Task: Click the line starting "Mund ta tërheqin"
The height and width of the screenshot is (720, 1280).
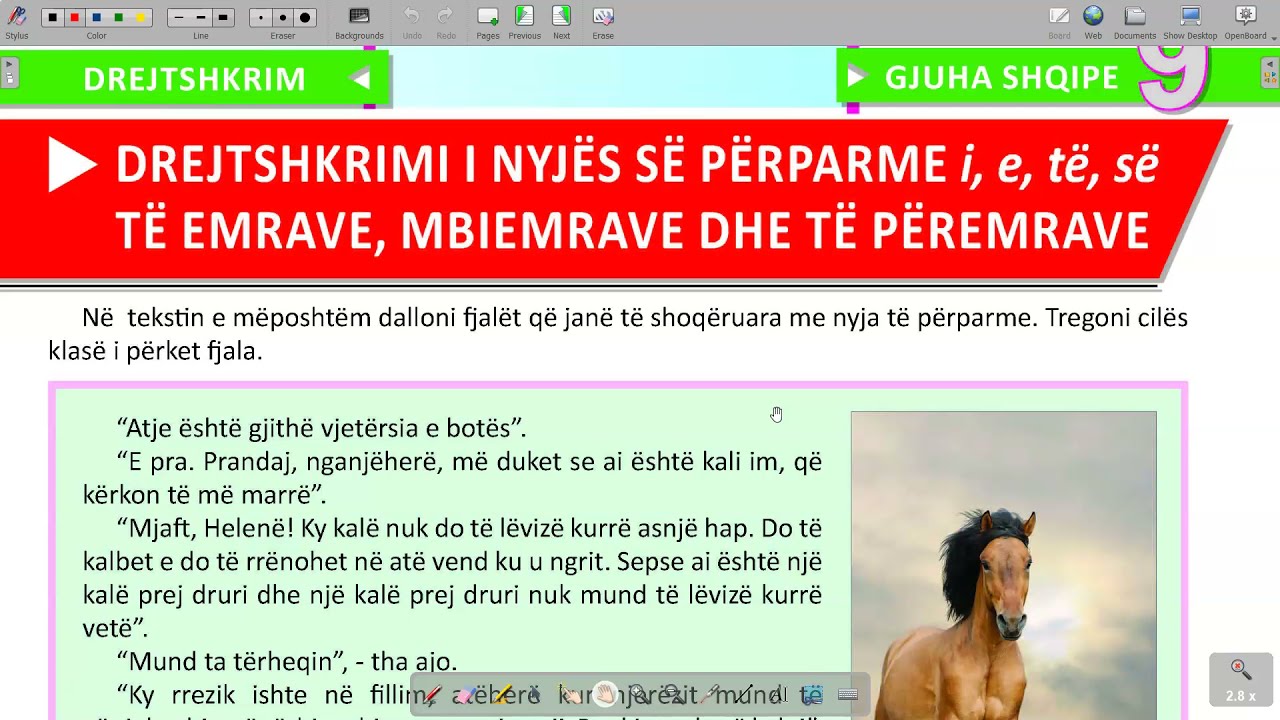Action: (x=287, y=661)
